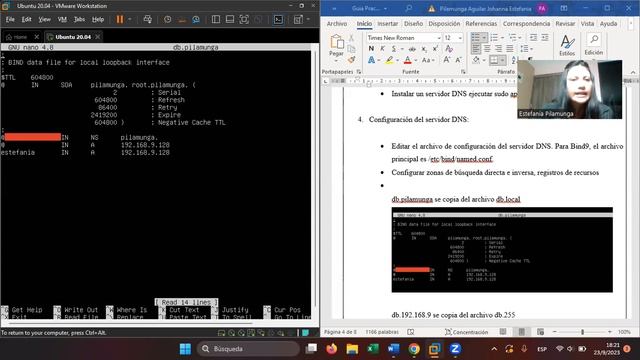Click the 1166 palabras word count
This screenshot has width=640, height=360.
click(x=382, y=332)
